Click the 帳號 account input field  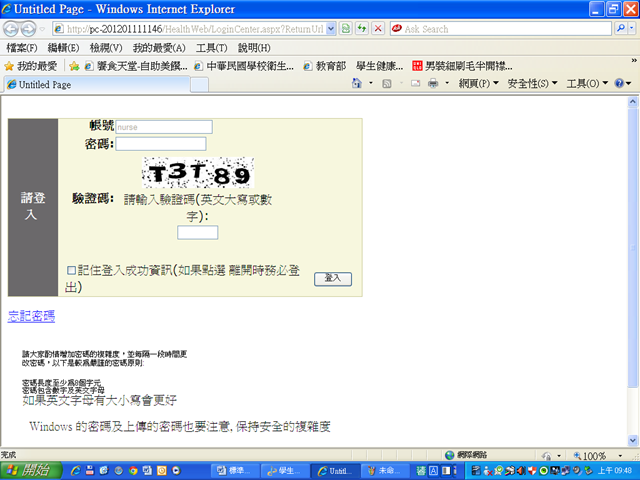click(164, 127)
